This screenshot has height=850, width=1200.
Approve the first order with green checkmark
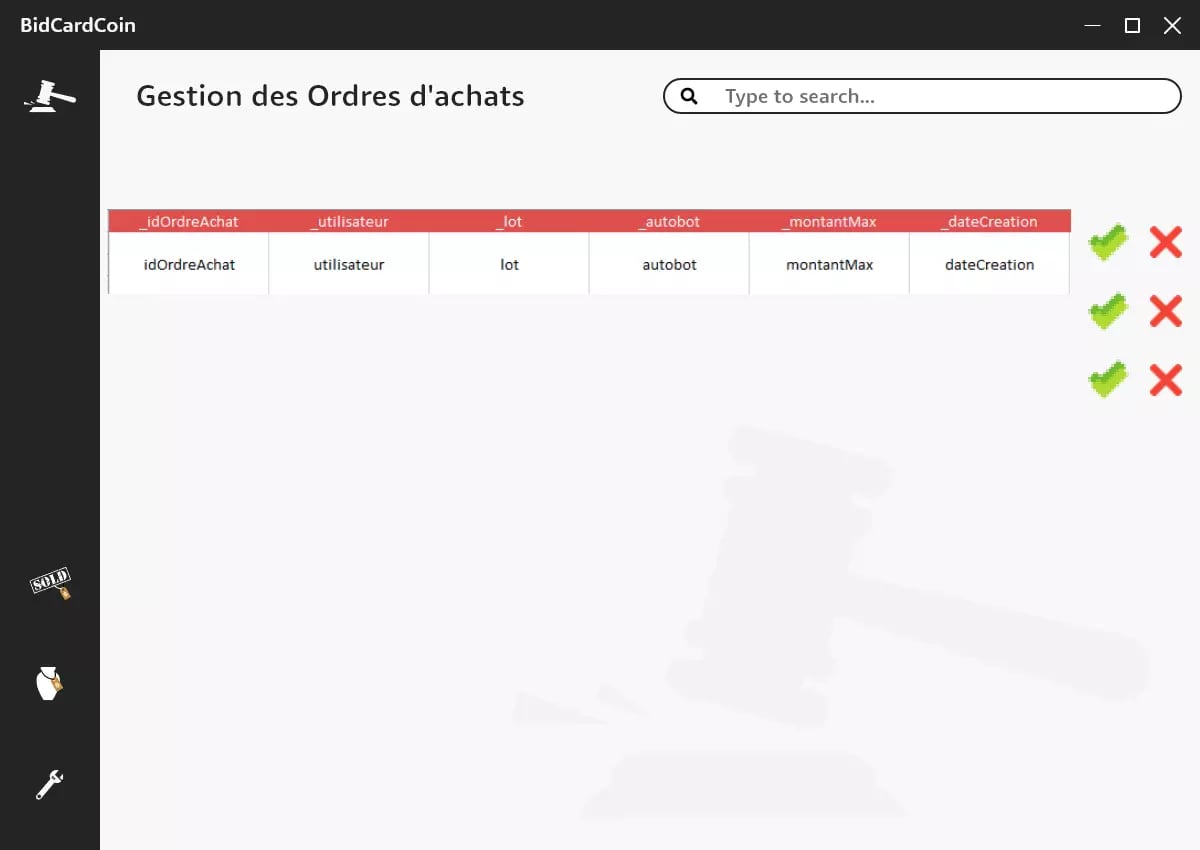[x=1108, y=242]
